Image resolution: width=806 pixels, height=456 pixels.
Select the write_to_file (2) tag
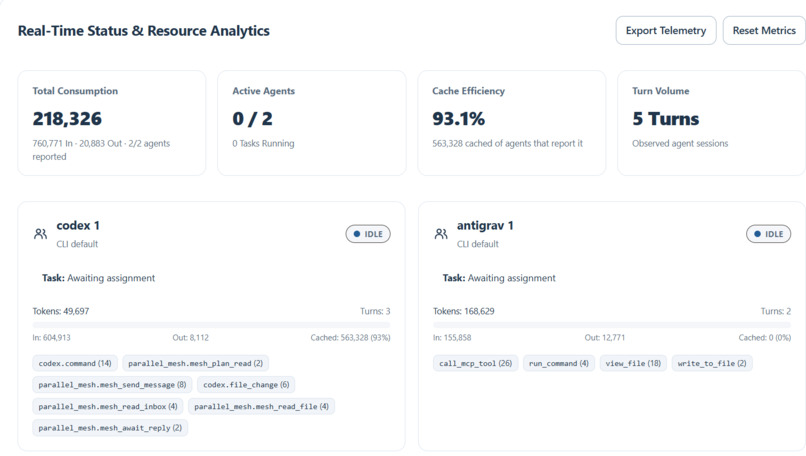click(x=712, y=363)
